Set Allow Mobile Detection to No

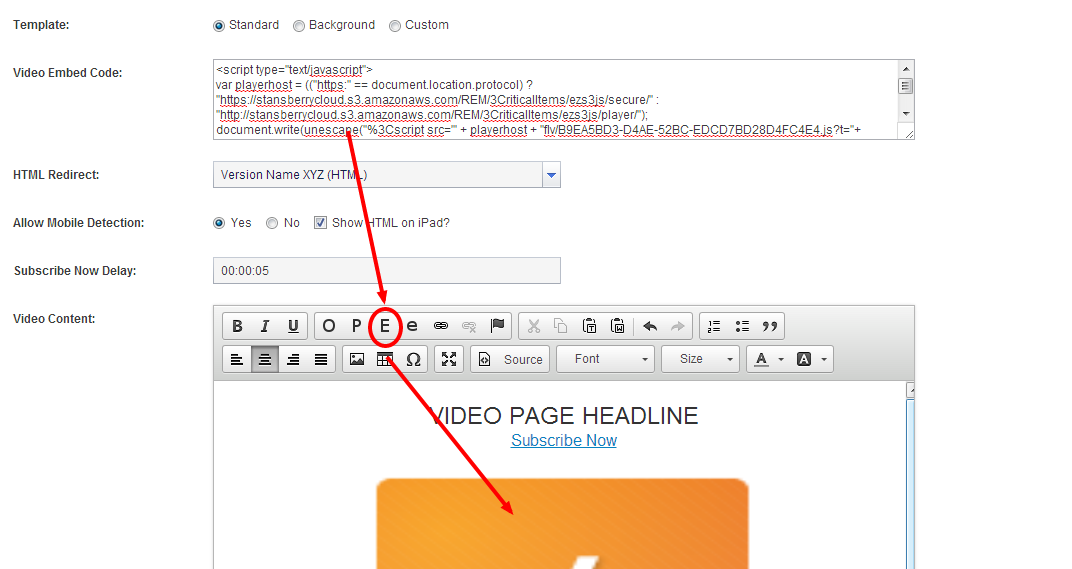(x=272, y=223)
